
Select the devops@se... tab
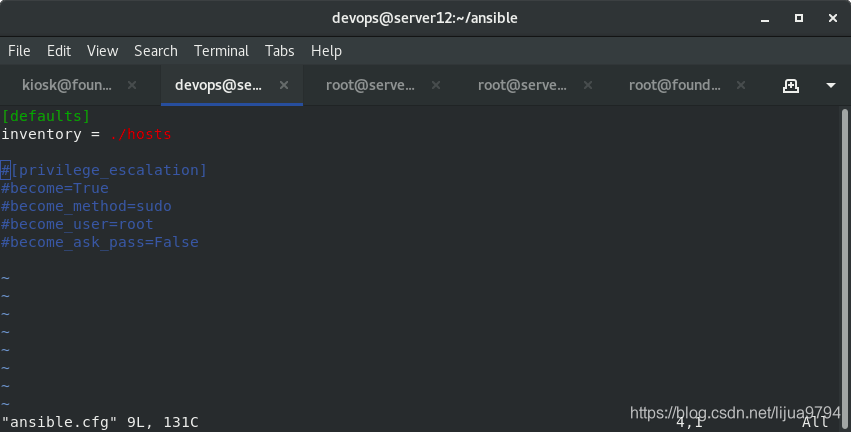coord(218,85)
